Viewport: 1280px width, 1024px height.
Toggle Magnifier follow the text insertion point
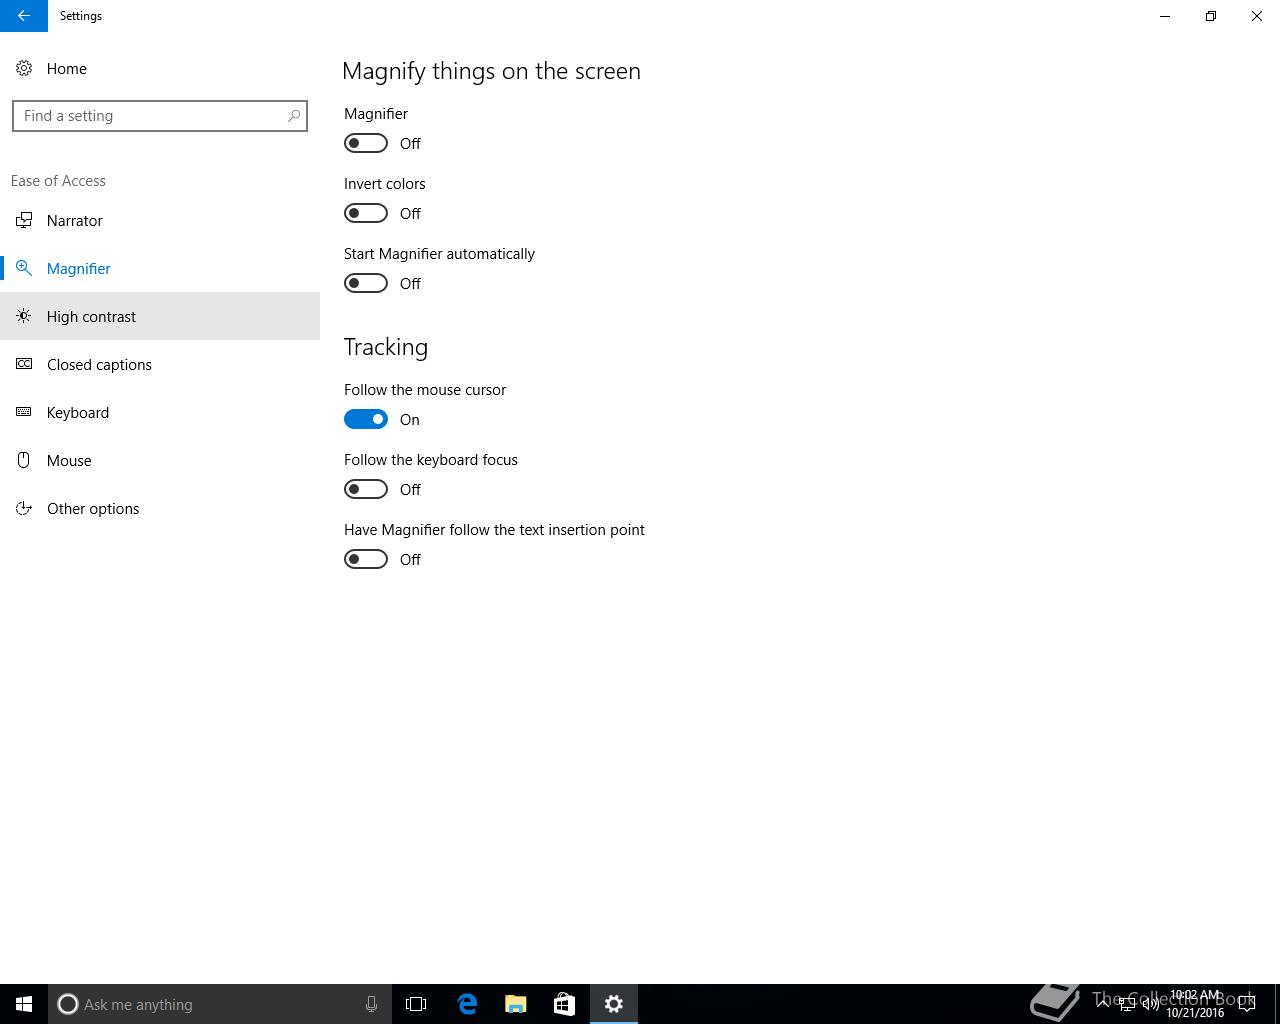366,559
